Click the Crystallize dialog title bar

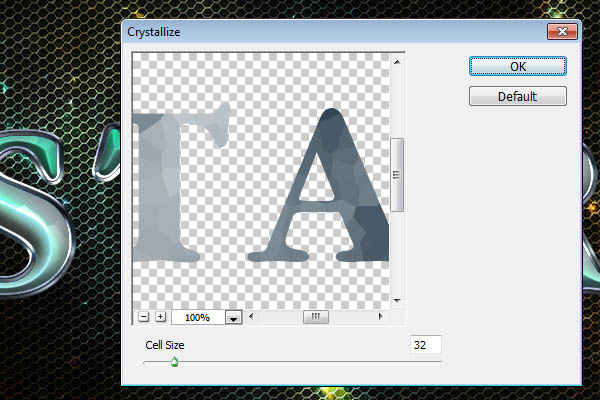[x=300, y=31]
